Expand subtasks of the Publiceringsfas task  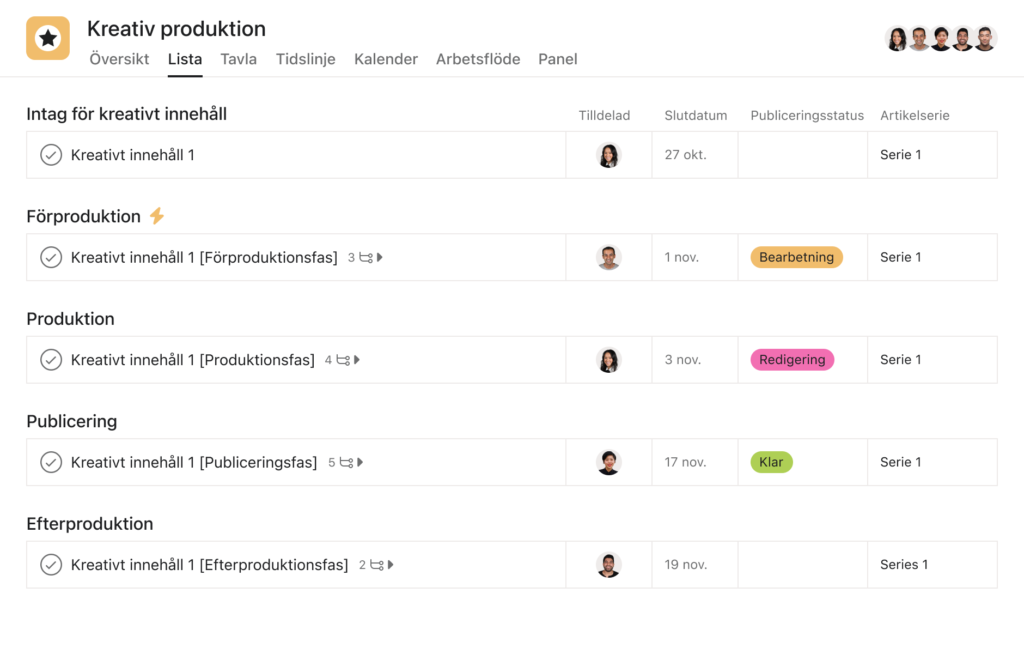(360, 463)
